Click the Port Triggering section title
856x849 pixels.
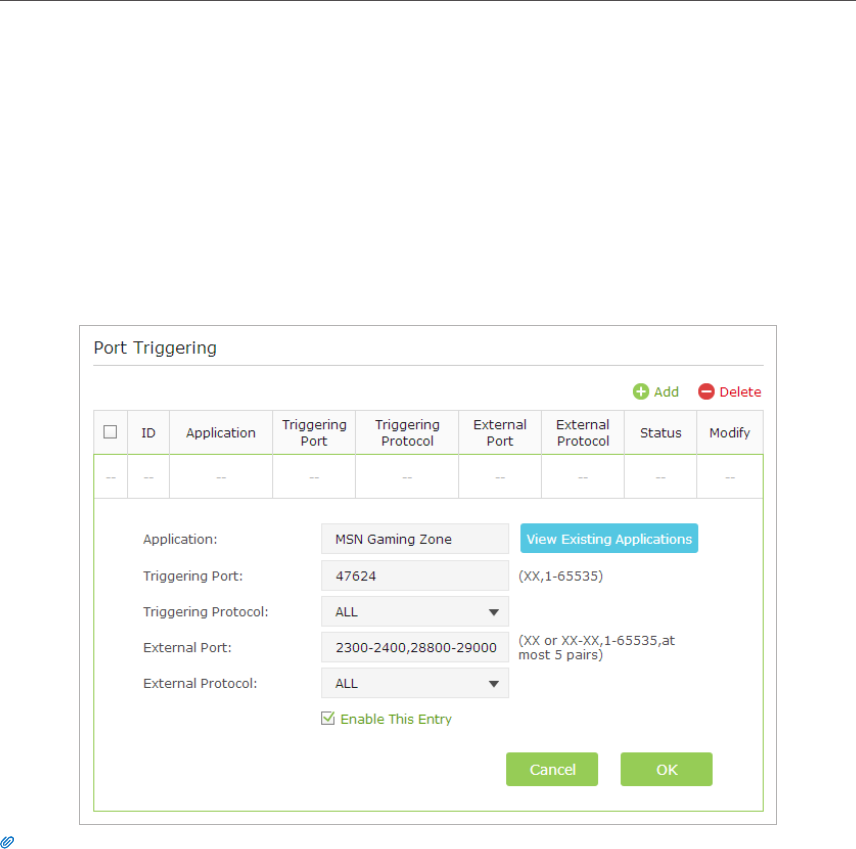tap(155, 348)
